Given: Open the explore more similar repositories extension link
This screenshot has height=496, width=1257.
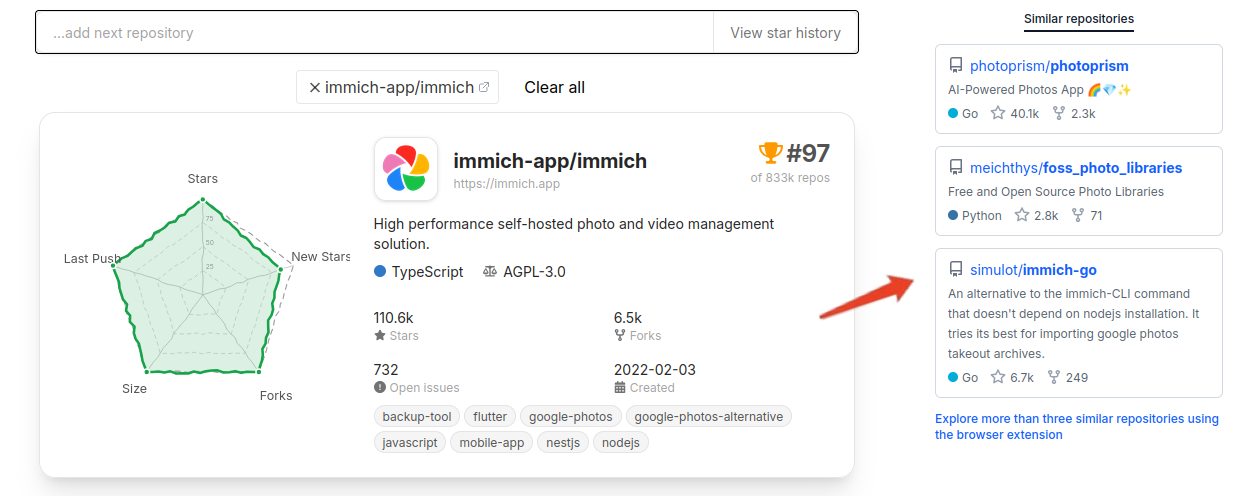Looking at the screenshot, I should pos(1077,427).
